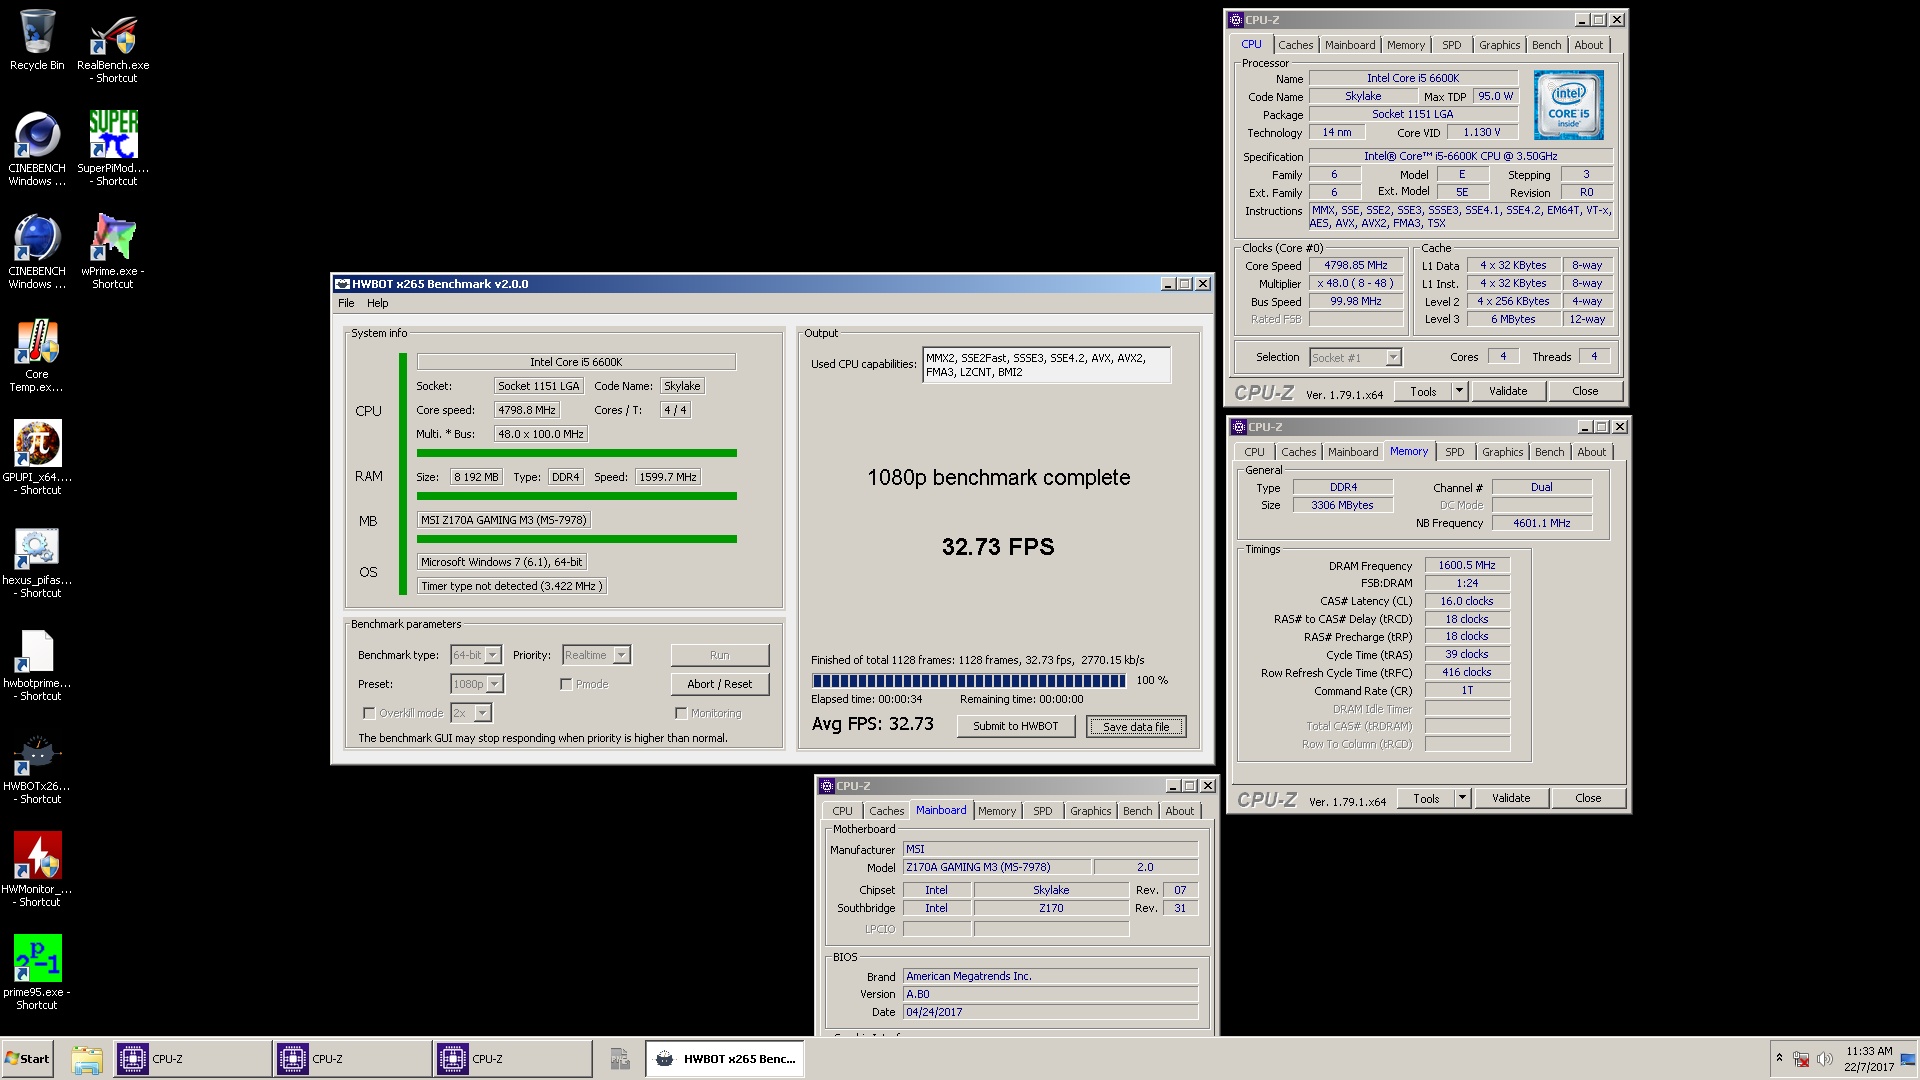
Task: Click the Intel Core i5 logo in CPU-Z
Action: pyautogui.click(x=1568, y=104)
